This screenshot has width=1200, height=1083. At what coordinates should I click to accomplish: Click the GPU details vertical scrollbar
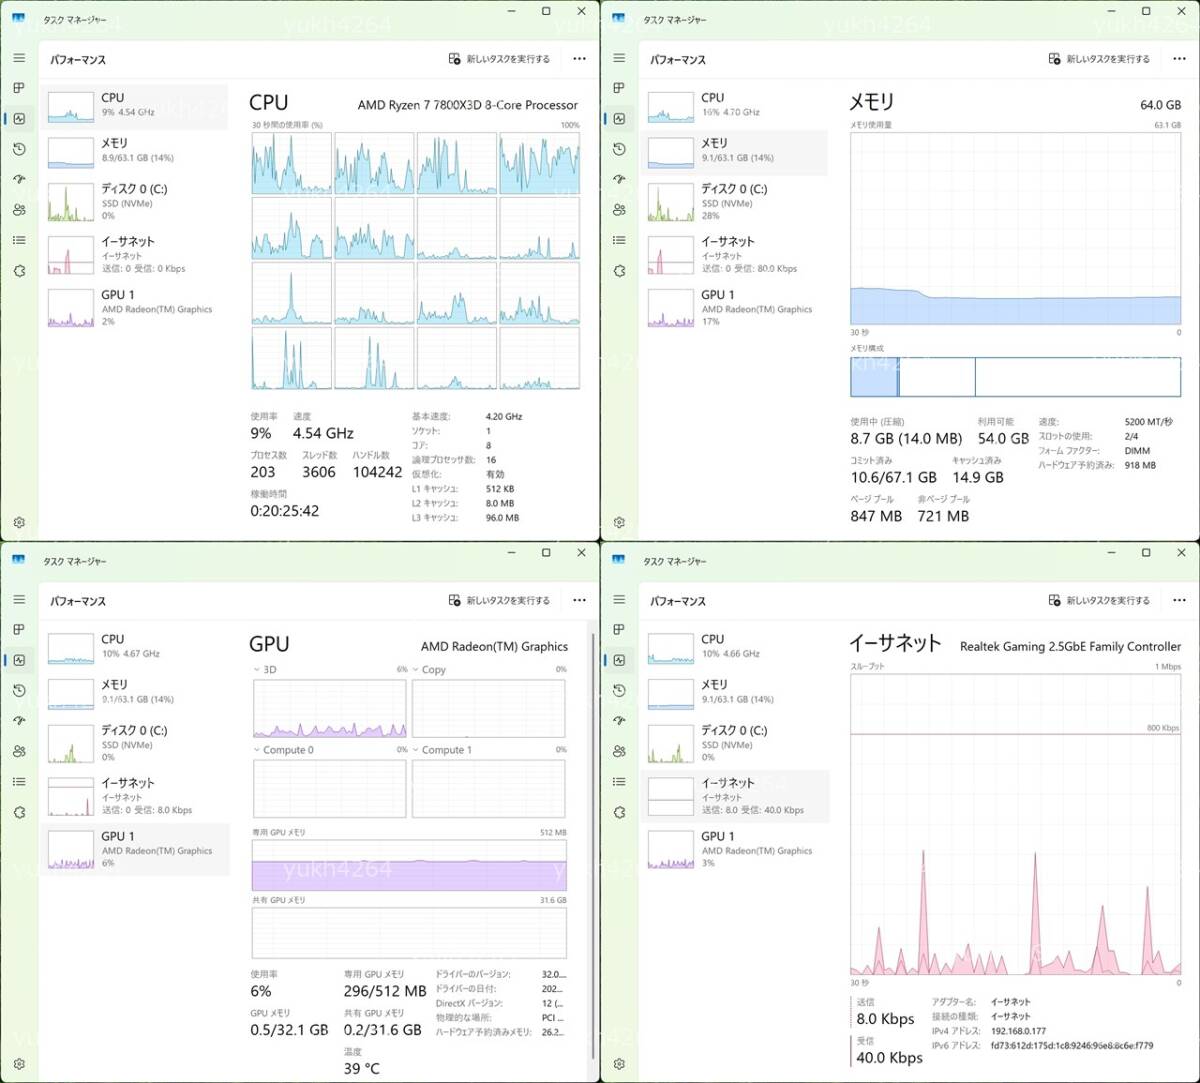click(594, 845)
